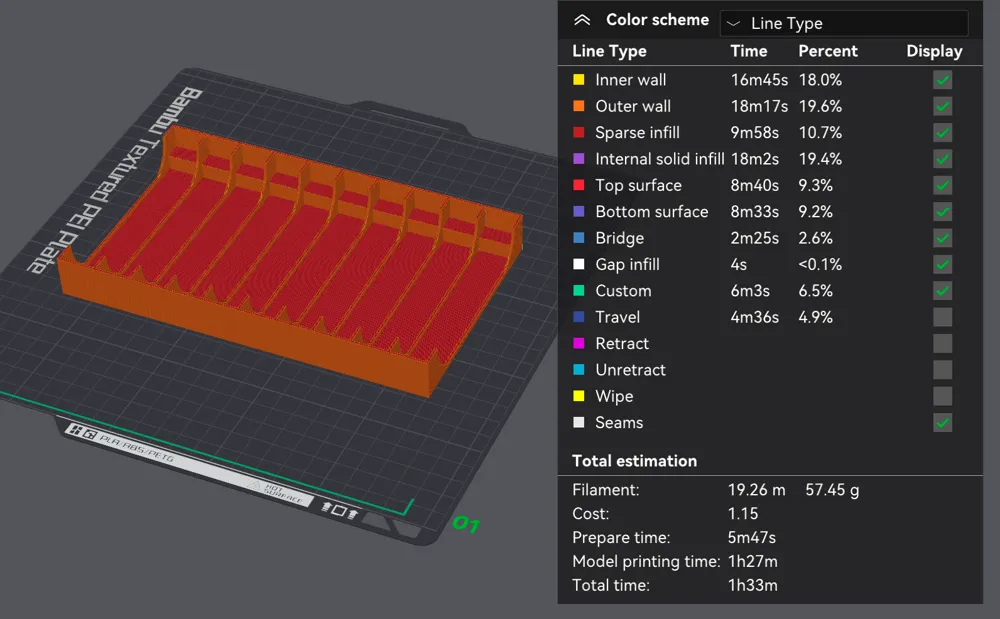
Task: Click the Time column header
Action: [x=749, y=51]
